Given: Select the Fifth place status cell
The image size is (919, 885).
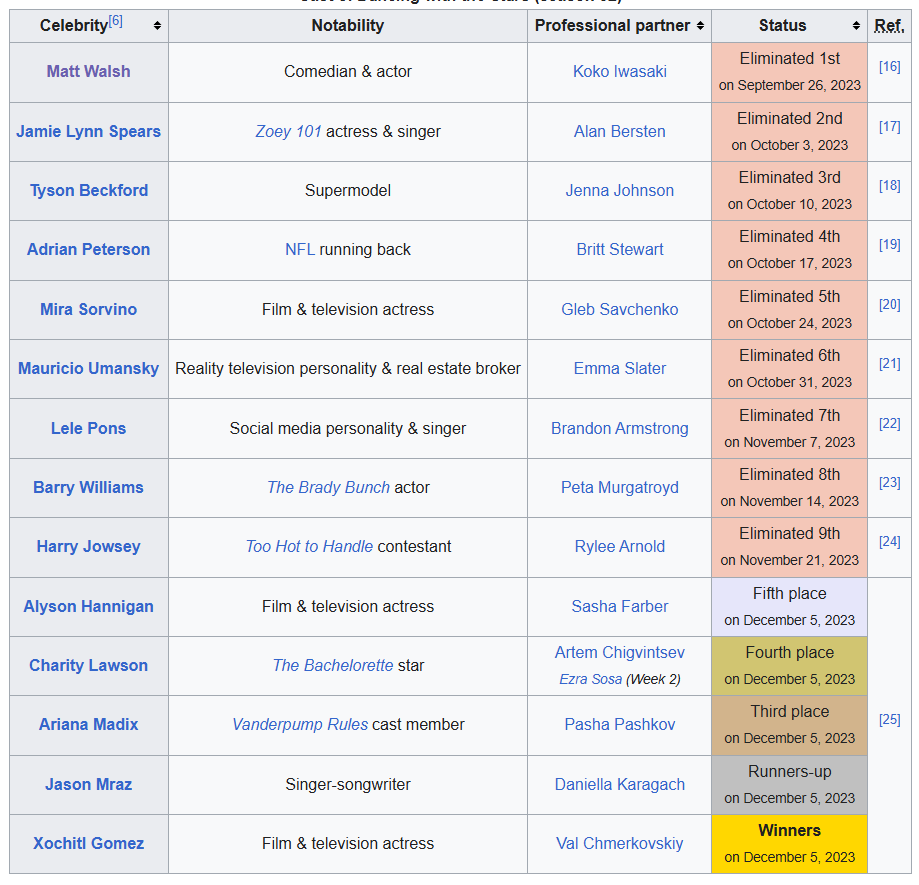Looking at the screenshot, I should pyautogui.click(x=789, y=607).
